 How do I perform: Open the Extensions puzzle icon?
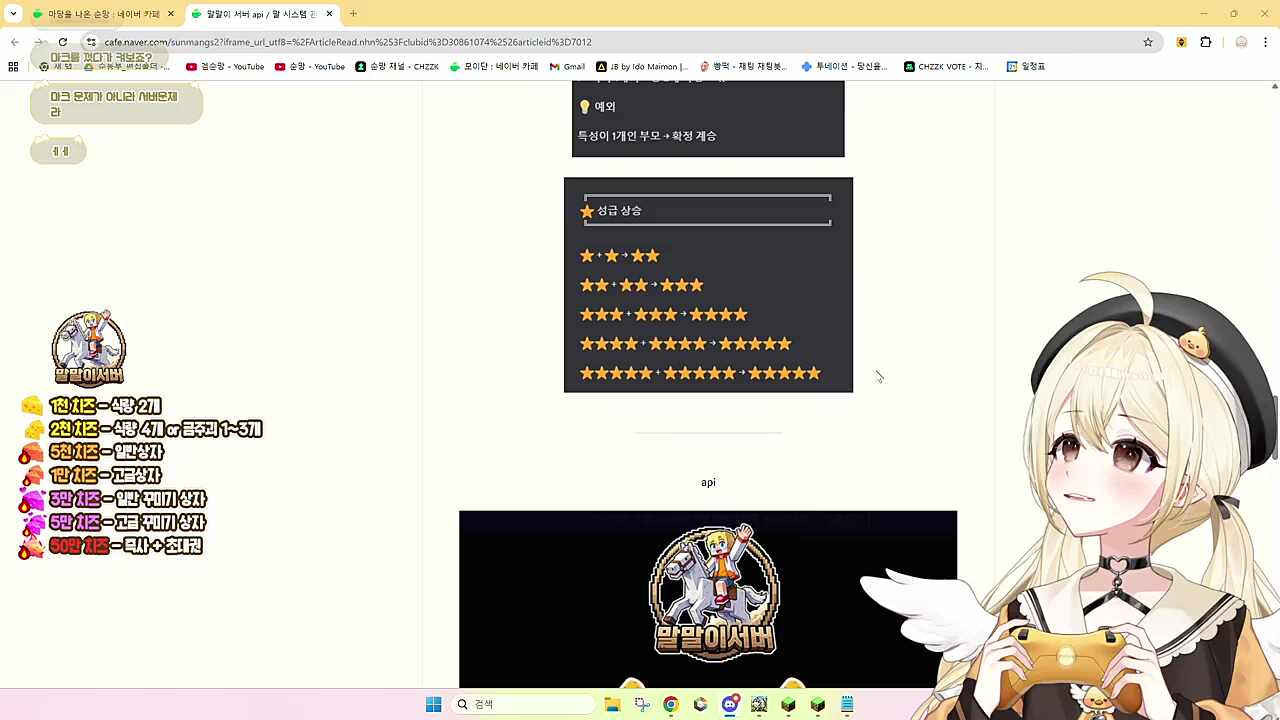tap(1205, 42)
